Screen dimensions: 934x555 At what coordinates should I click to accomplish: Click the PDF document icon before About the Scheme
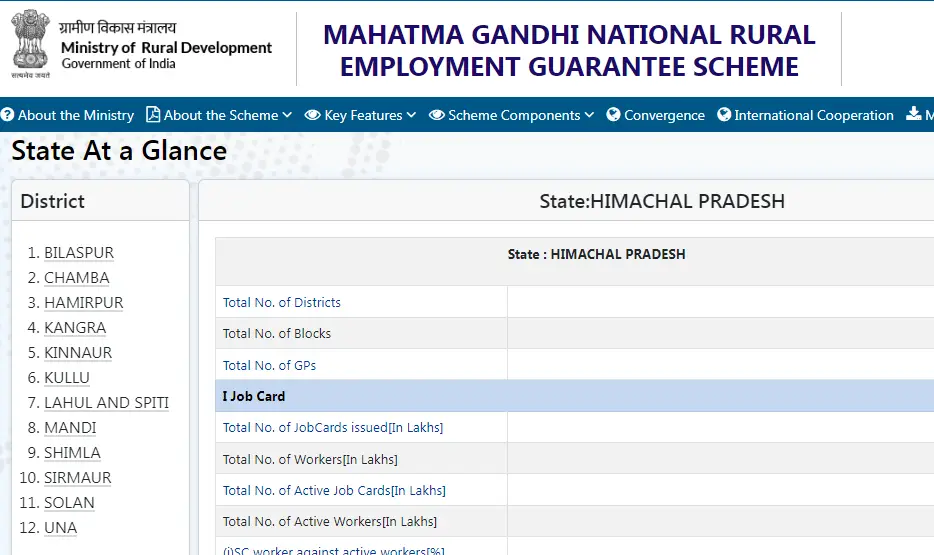(153, 114)
